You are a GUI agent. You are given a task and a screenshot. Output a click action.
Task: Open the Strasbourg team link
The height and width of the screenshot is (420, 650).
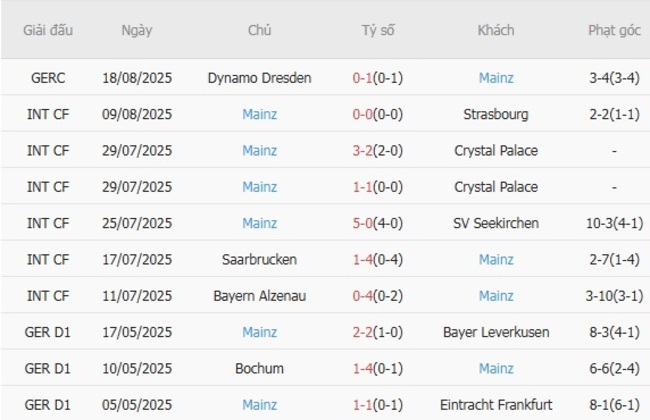click(495, 114)
